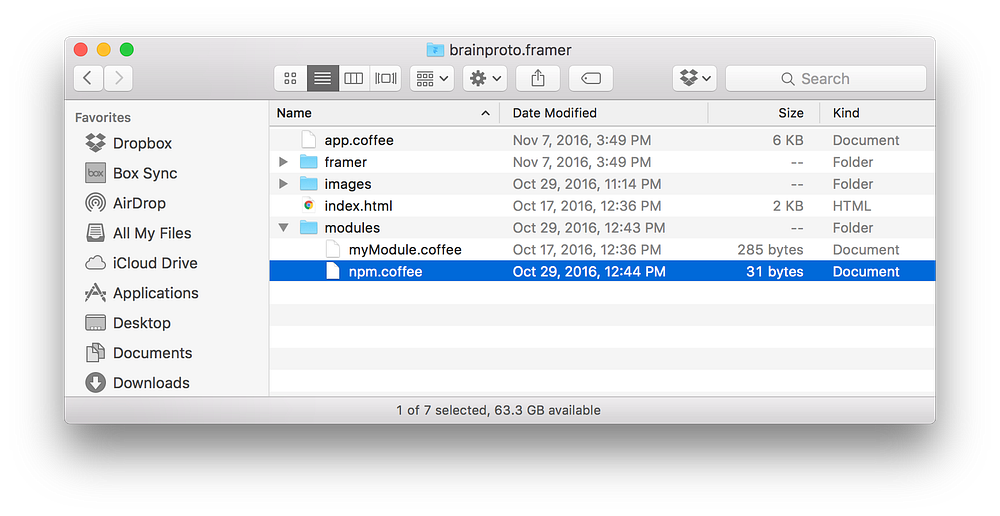The width and height of the screenshot is (1000, 516).
Task: Click the Oct 29, 2016, 11:14 PM date
Action: pyautogui.click(x=587, y=184)
